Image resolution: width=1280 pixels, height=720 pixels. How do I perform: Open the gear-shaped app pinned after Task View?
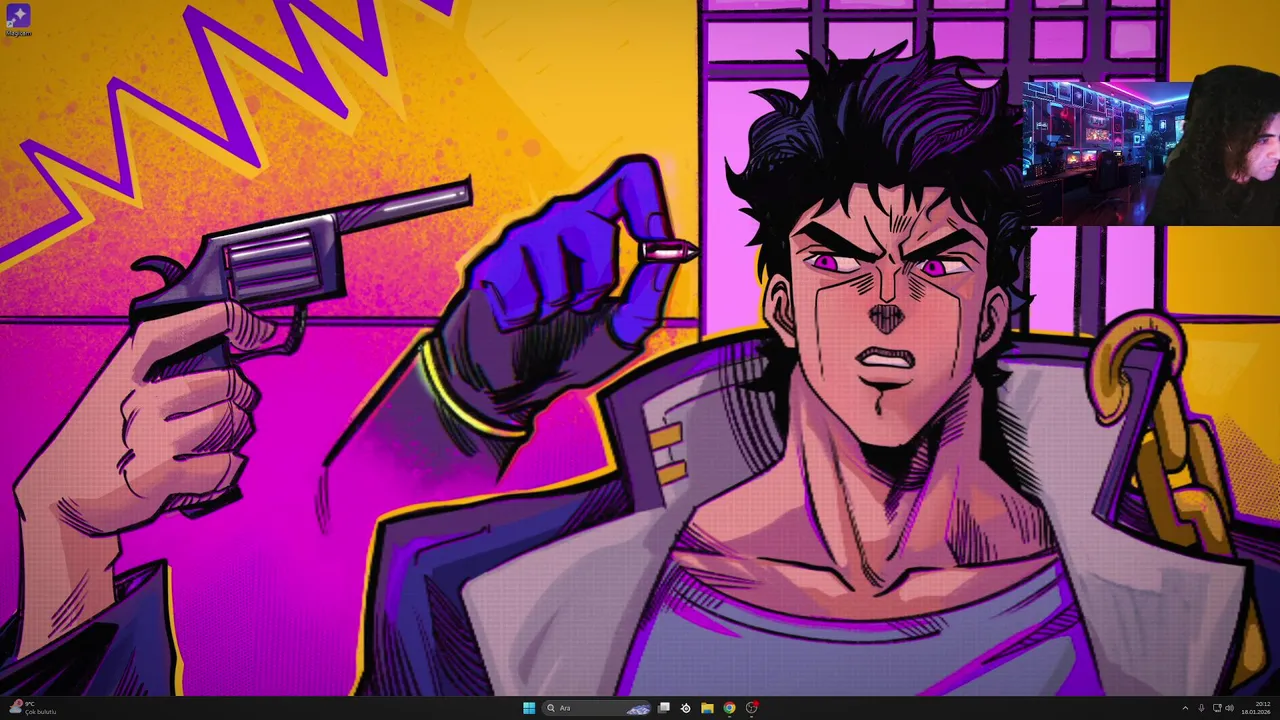click(685, 708)
